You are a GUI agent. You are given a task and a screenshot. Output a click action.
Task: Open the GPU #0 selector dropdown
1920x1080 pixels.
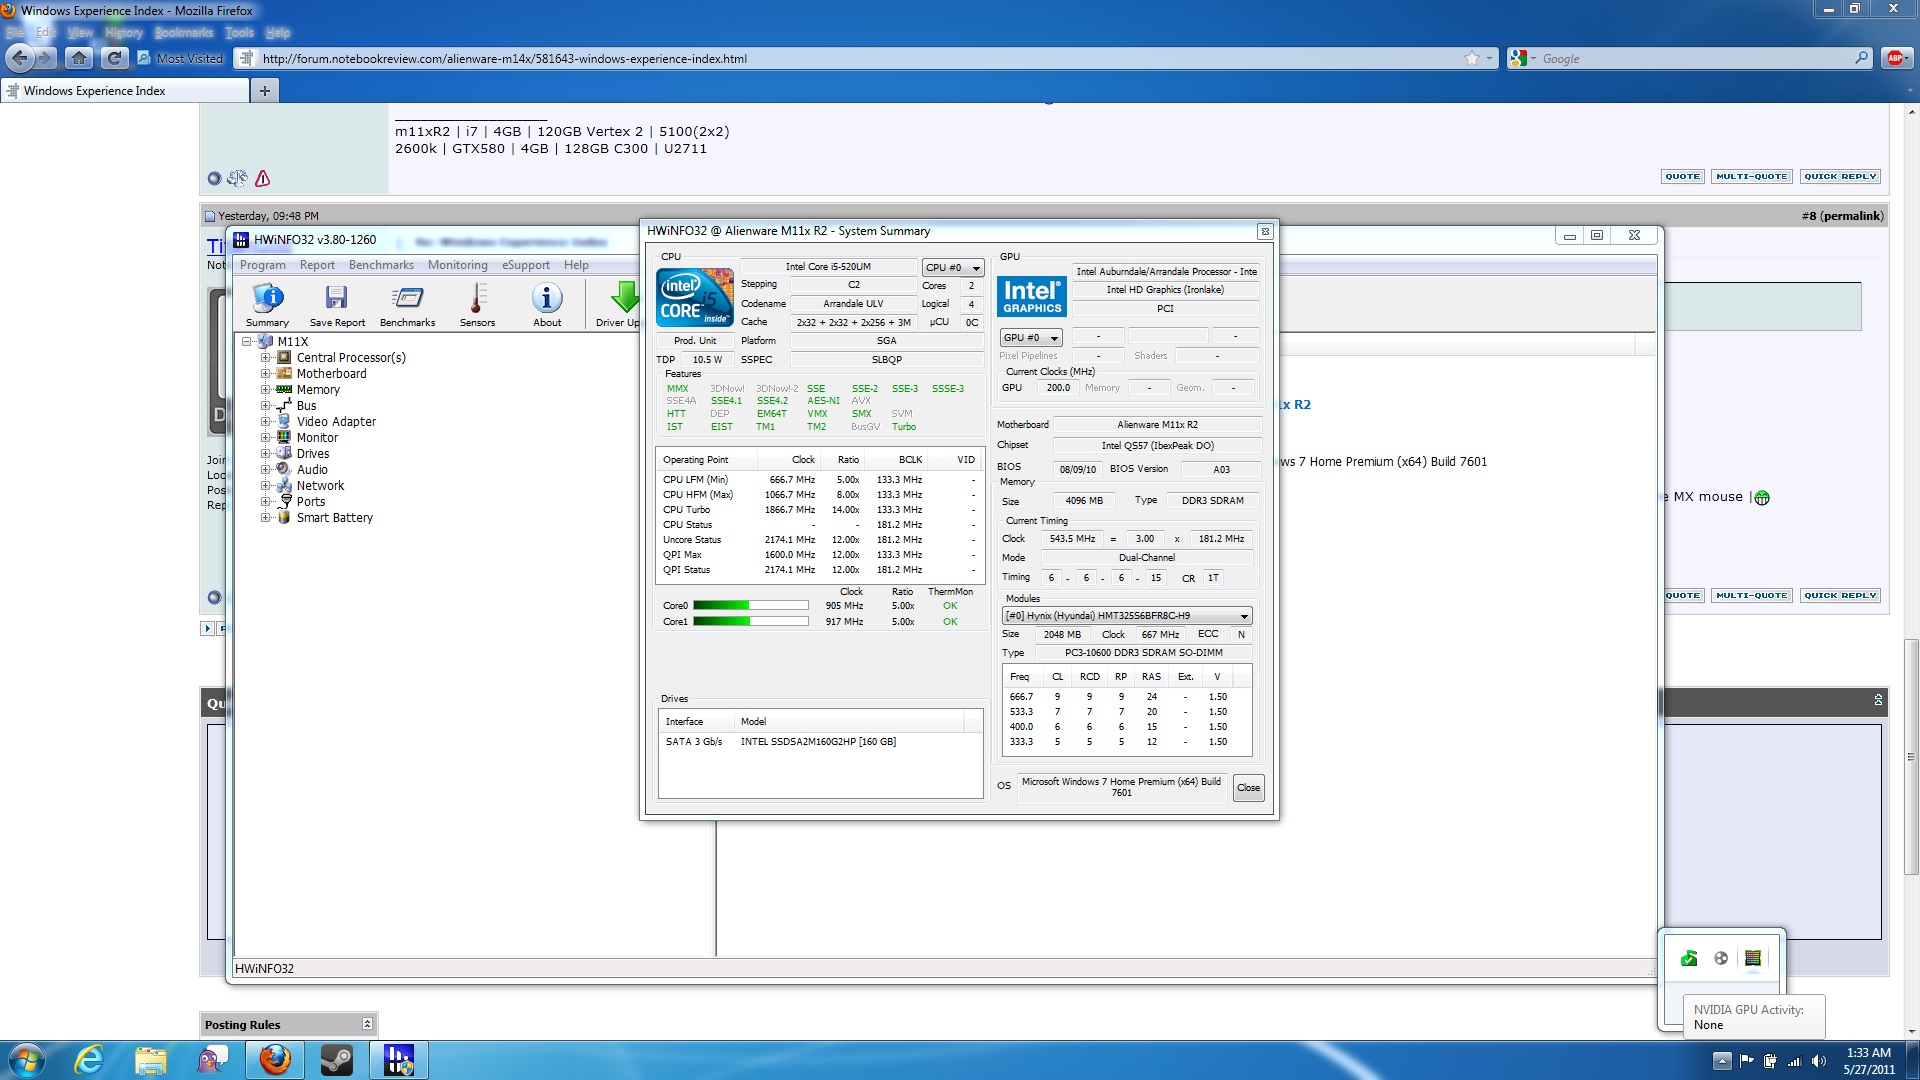click(1031, 338)
